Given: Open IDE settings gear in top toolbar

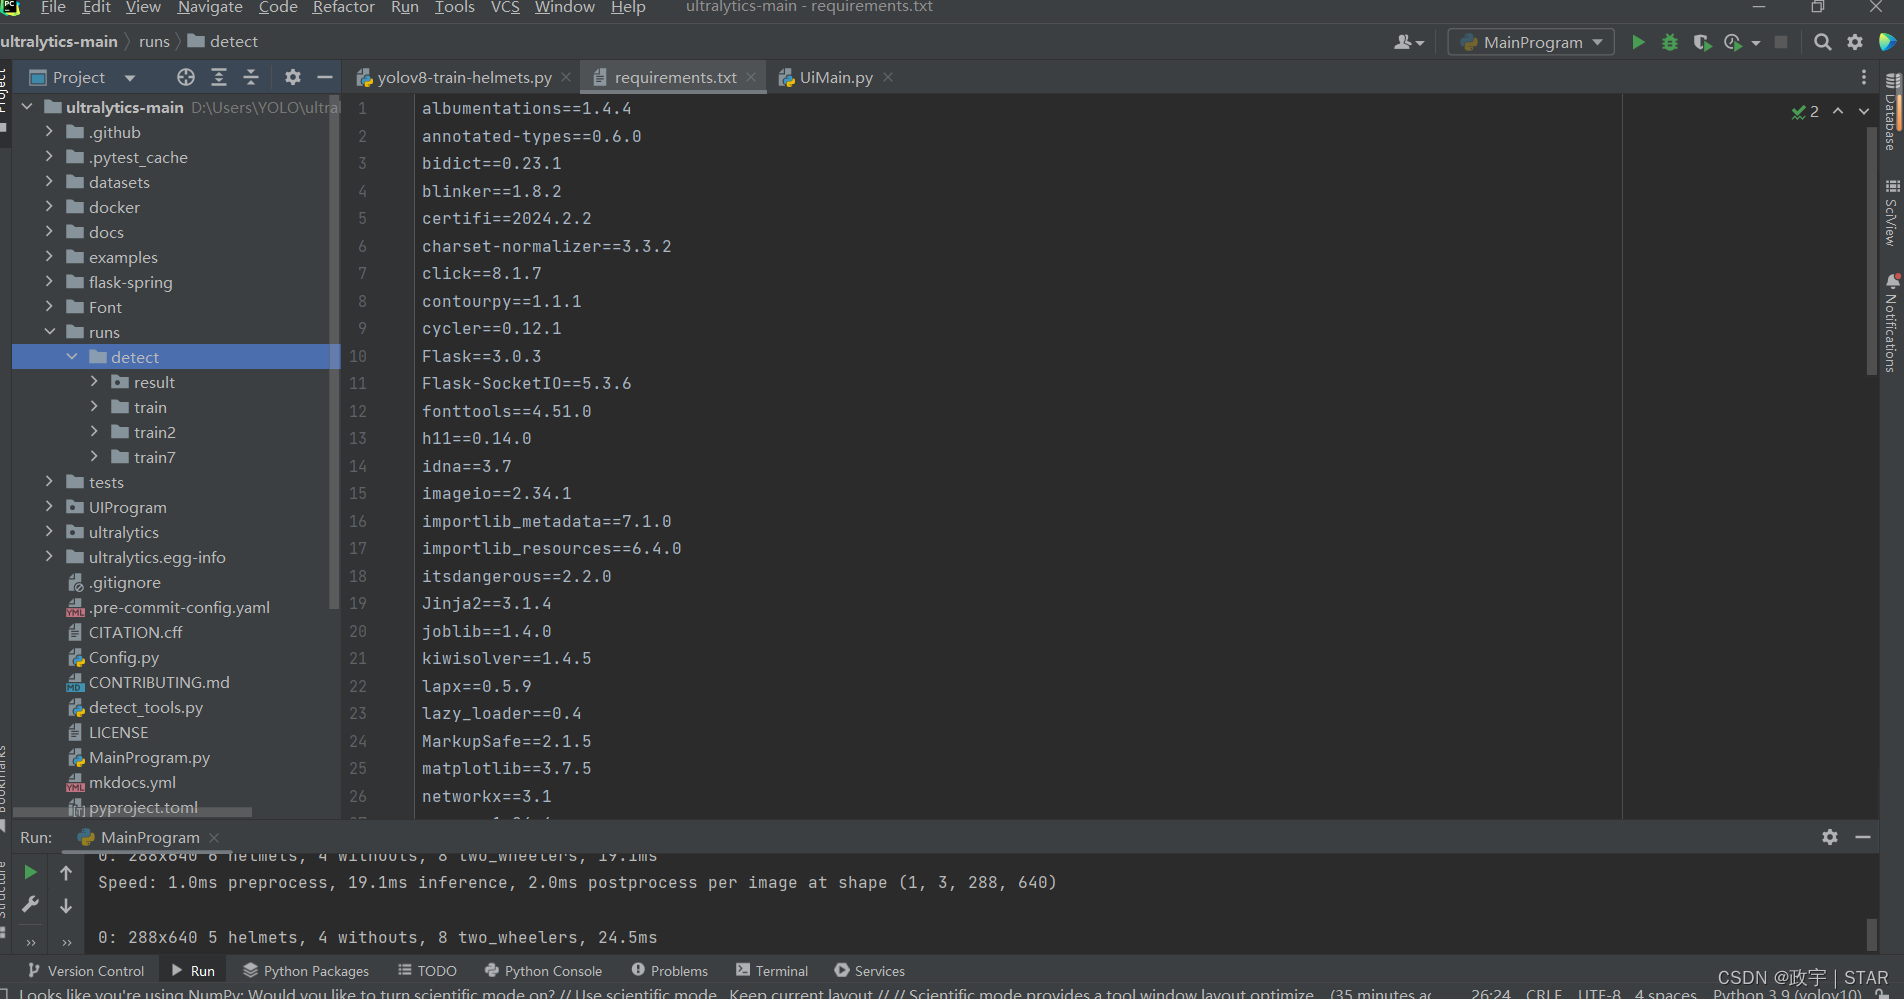Looking at the screenshot, I should pos(1855,42).
